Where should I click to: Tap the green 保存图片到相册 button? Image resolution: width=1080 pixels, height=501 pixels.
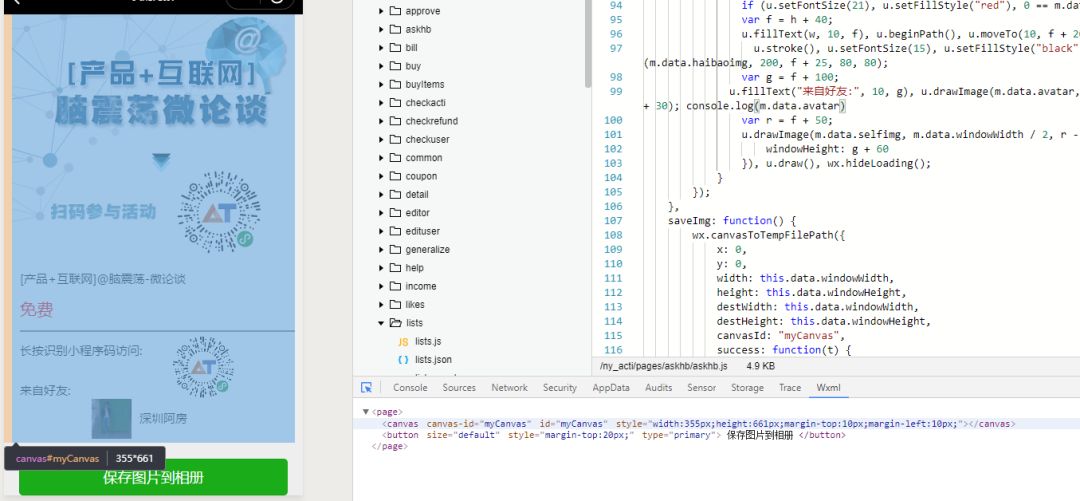(153, 478)
